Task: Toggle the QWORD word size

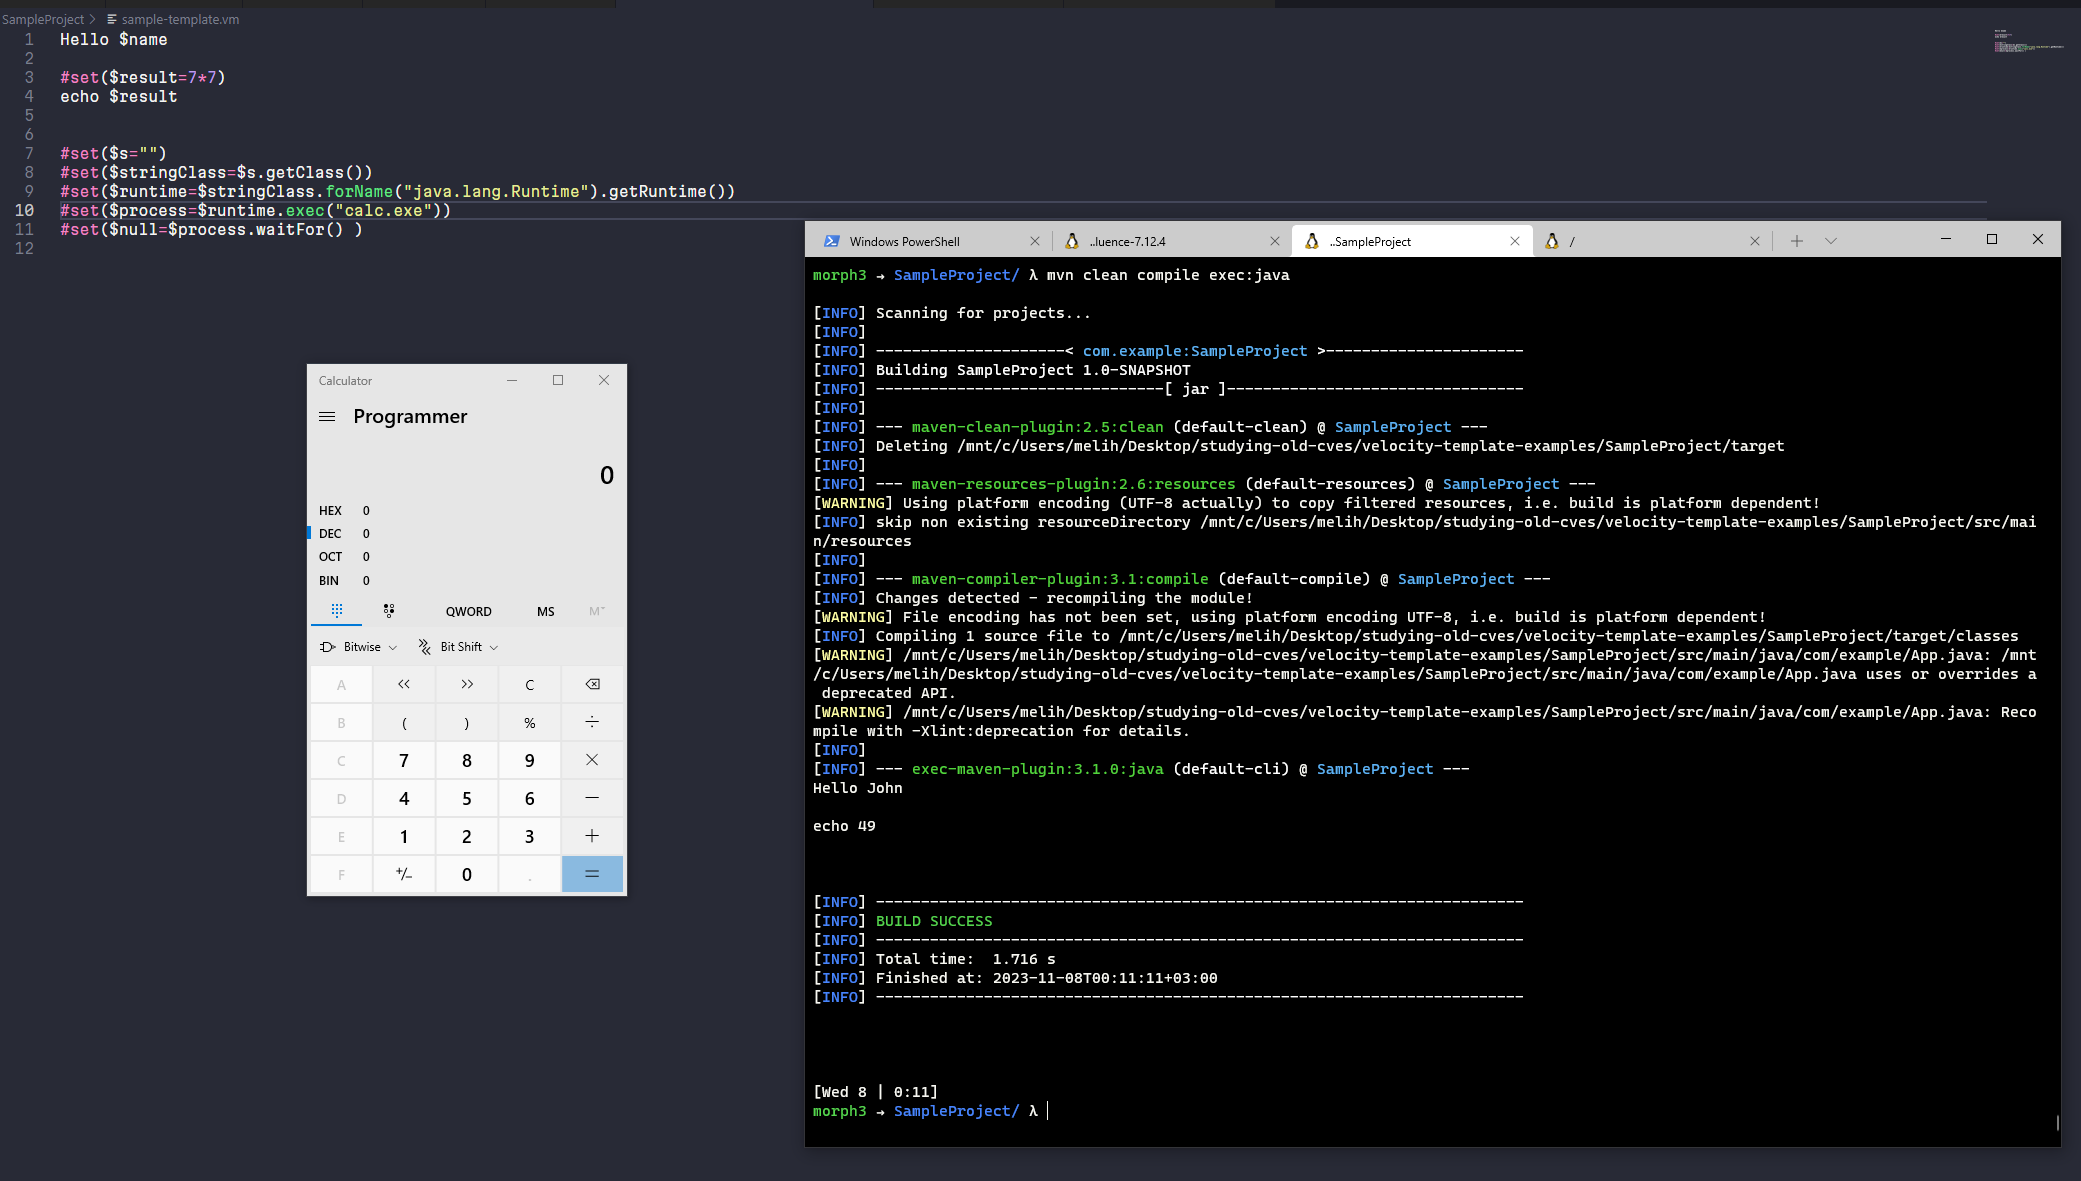Action: click(x=469, y=611)
